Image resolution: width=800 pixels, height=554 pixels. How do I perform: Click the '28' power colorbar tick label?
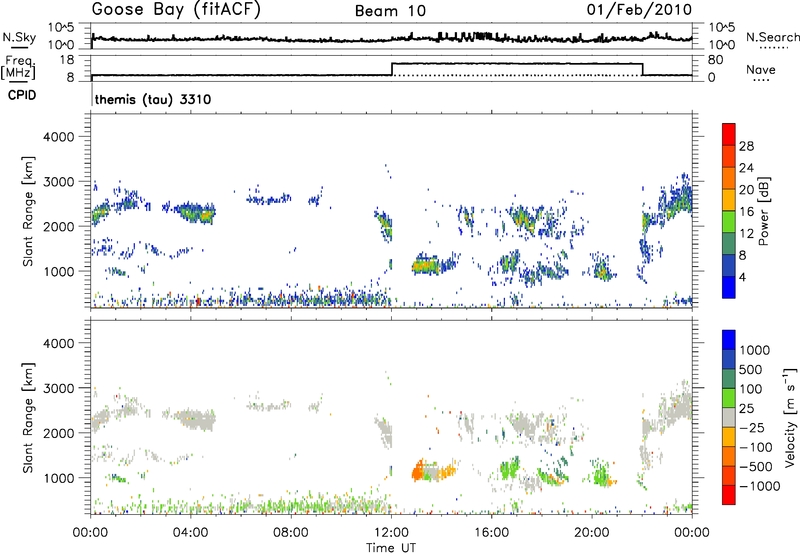pos(746,146)
